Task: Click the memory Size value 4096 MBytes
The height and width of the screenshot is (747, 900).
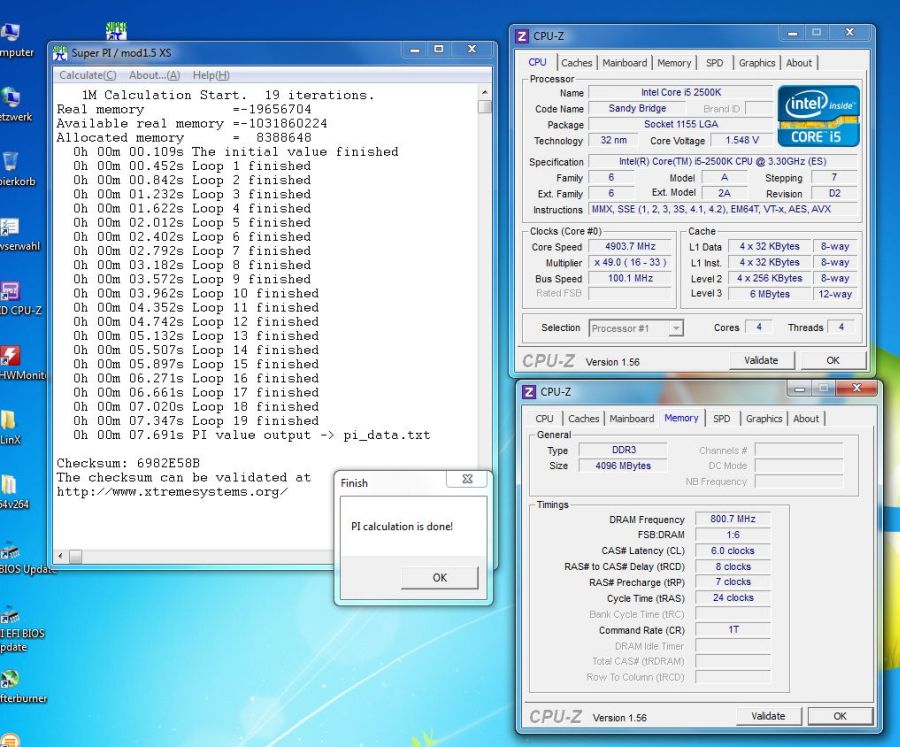Action: pos(623,466)
